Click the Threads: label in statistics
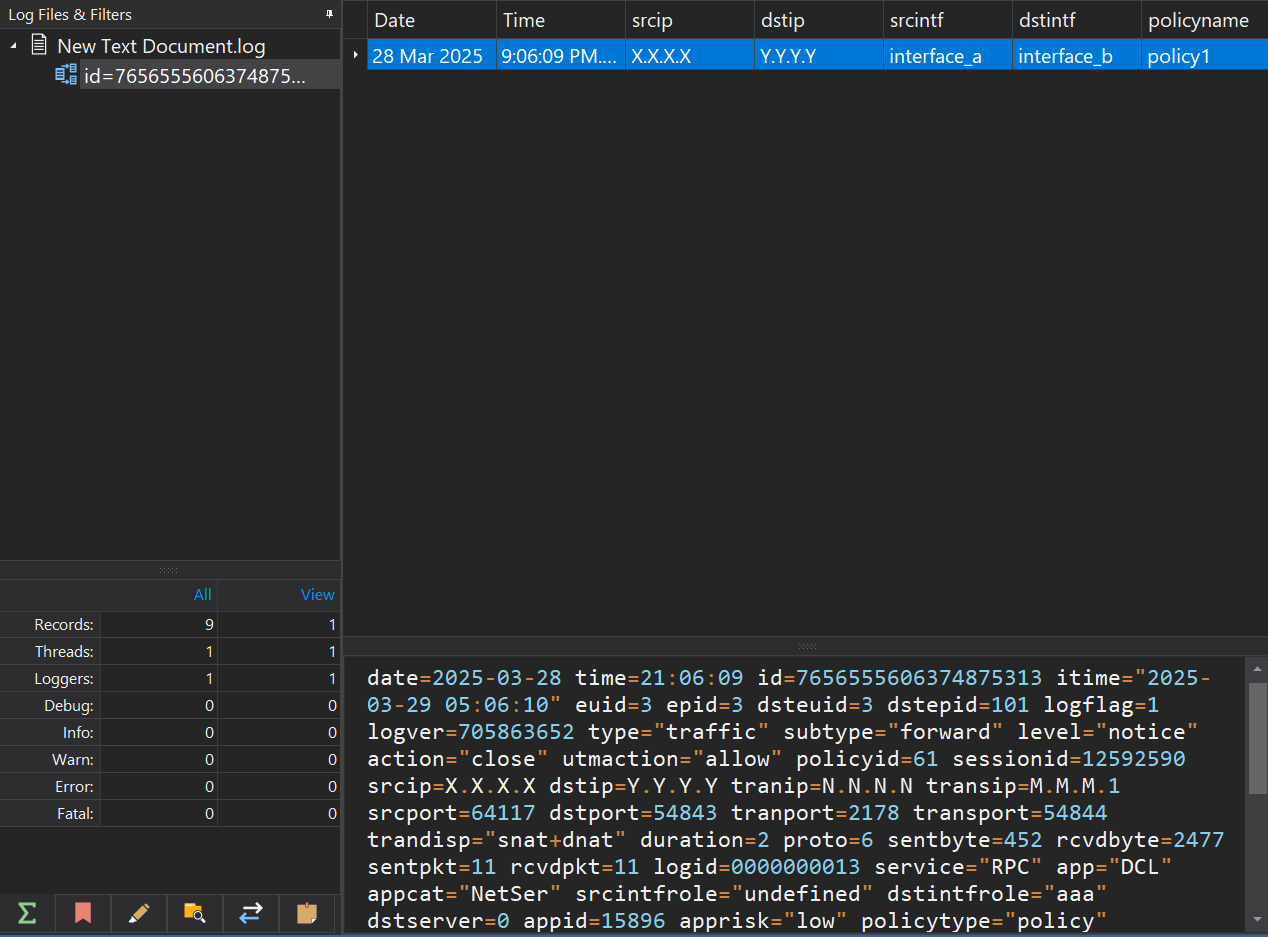Viewport: 1268px width, 937px height. (64, 652)
